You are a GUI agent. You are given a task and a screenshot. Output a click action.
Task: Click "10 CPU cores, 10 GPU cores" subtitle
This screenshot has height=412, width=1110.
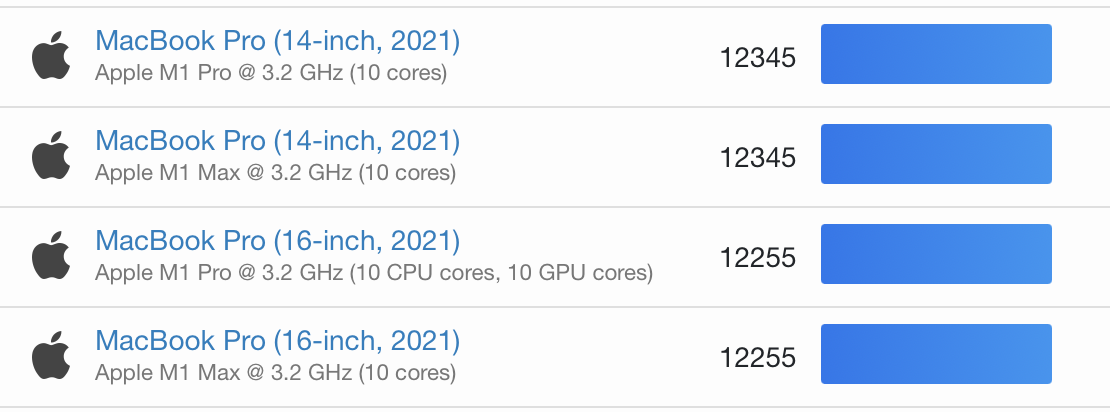(x=374, y=273)
